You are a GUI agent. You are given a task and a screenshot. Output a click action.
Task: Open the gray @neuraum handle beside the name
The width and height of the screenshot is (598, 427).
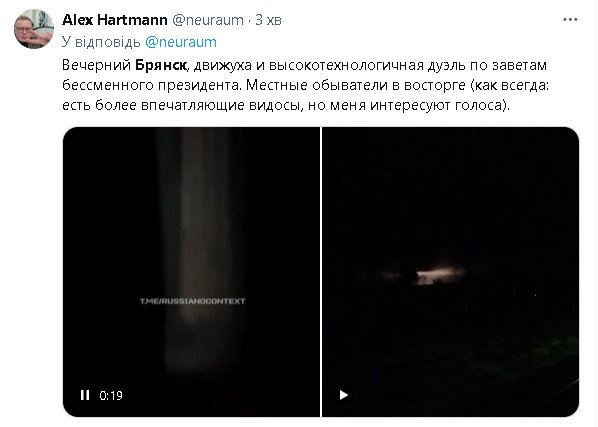[x=208, y=20]
